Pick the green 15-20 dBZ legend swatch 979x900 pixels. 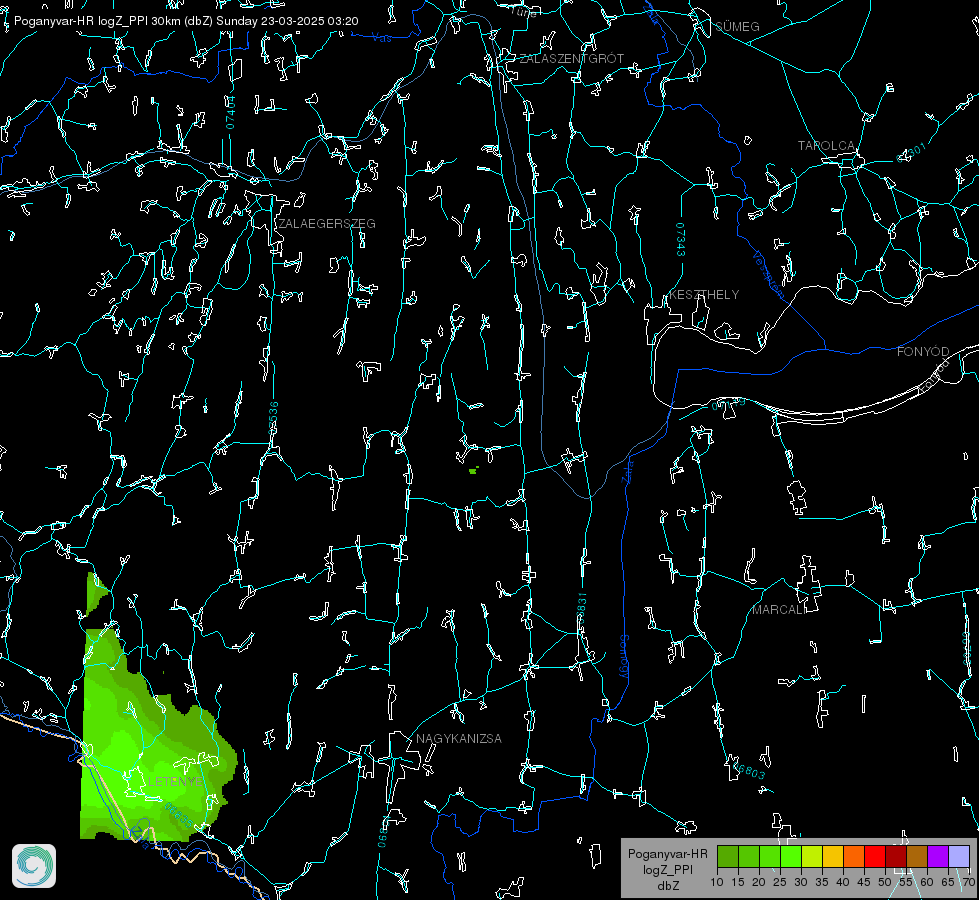tap(749, 856)
